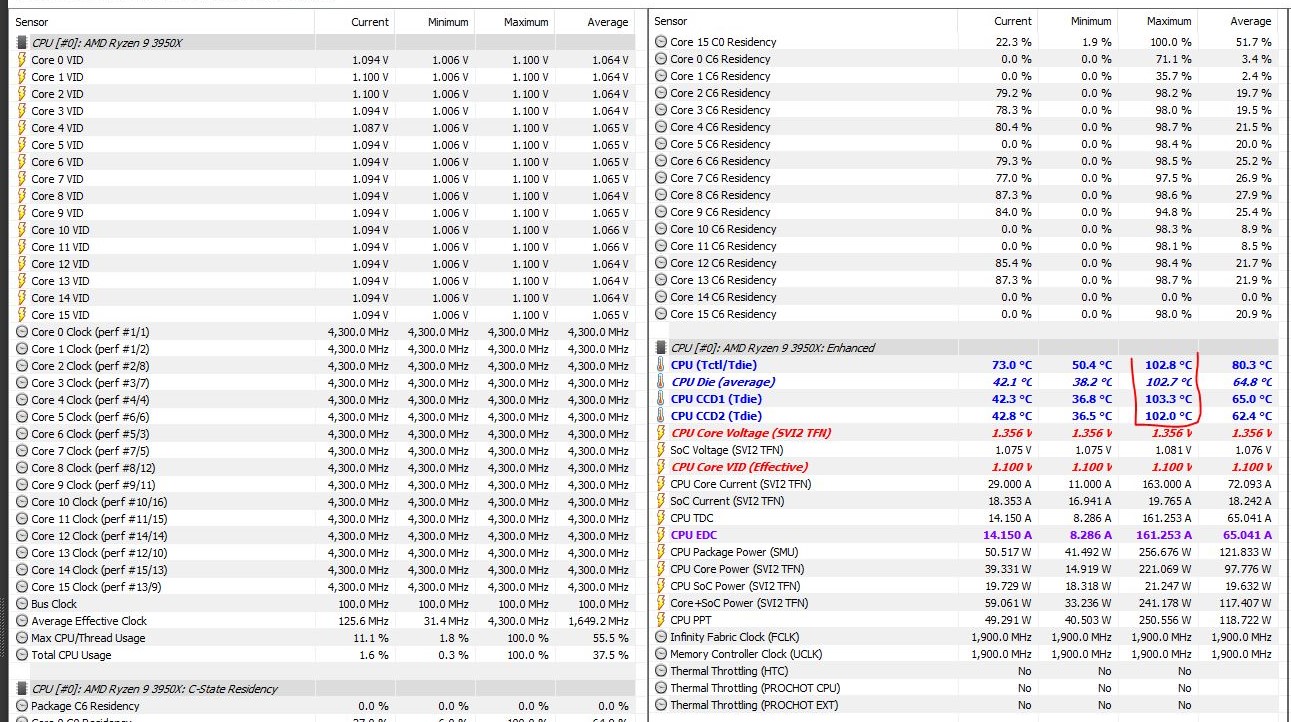The width and height of the screenshot is (1291, 722).
Task: Click the lightning icon beside CPU Package Power (SMU)
Action: click(660, 552)
